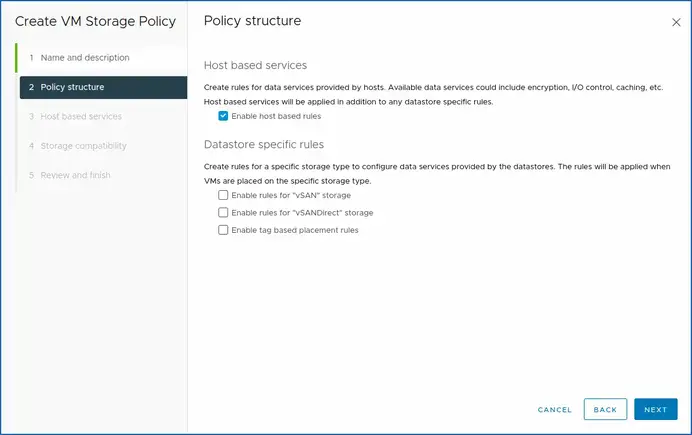Enable rules for "vSANDirect" storage

tap(223, 212)
